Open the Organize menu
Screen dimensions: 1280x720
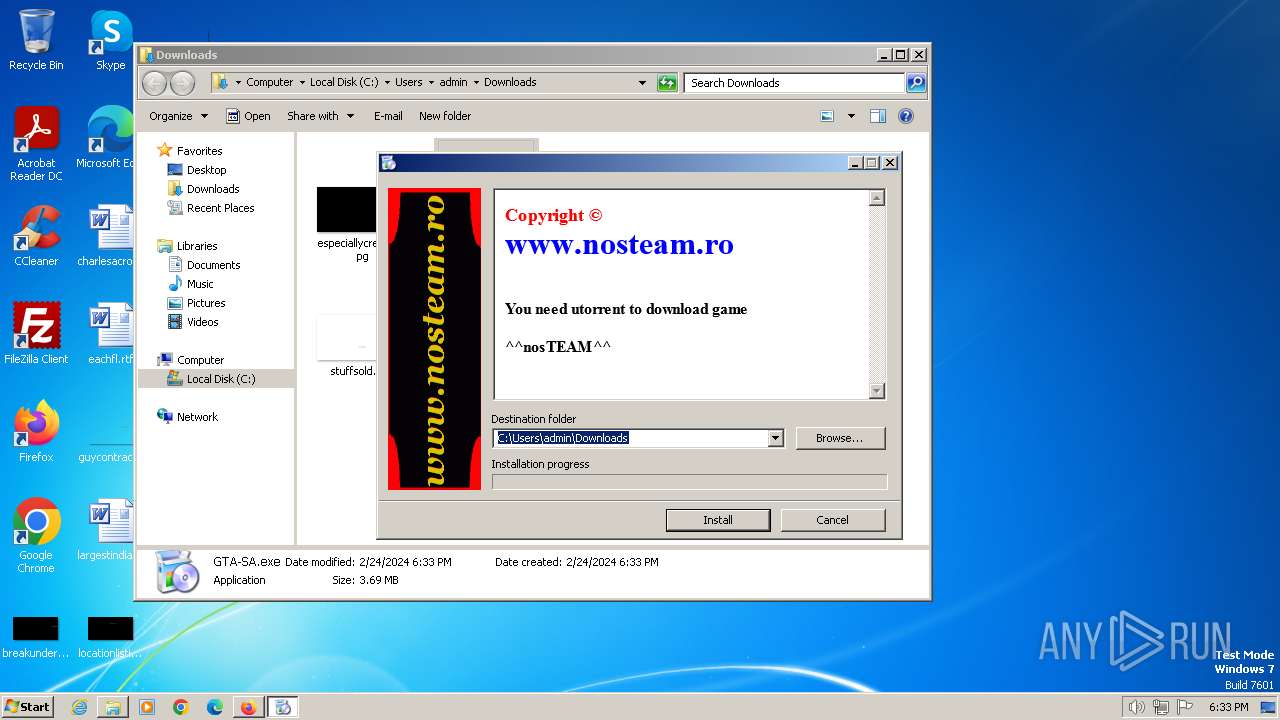[178, 116]
